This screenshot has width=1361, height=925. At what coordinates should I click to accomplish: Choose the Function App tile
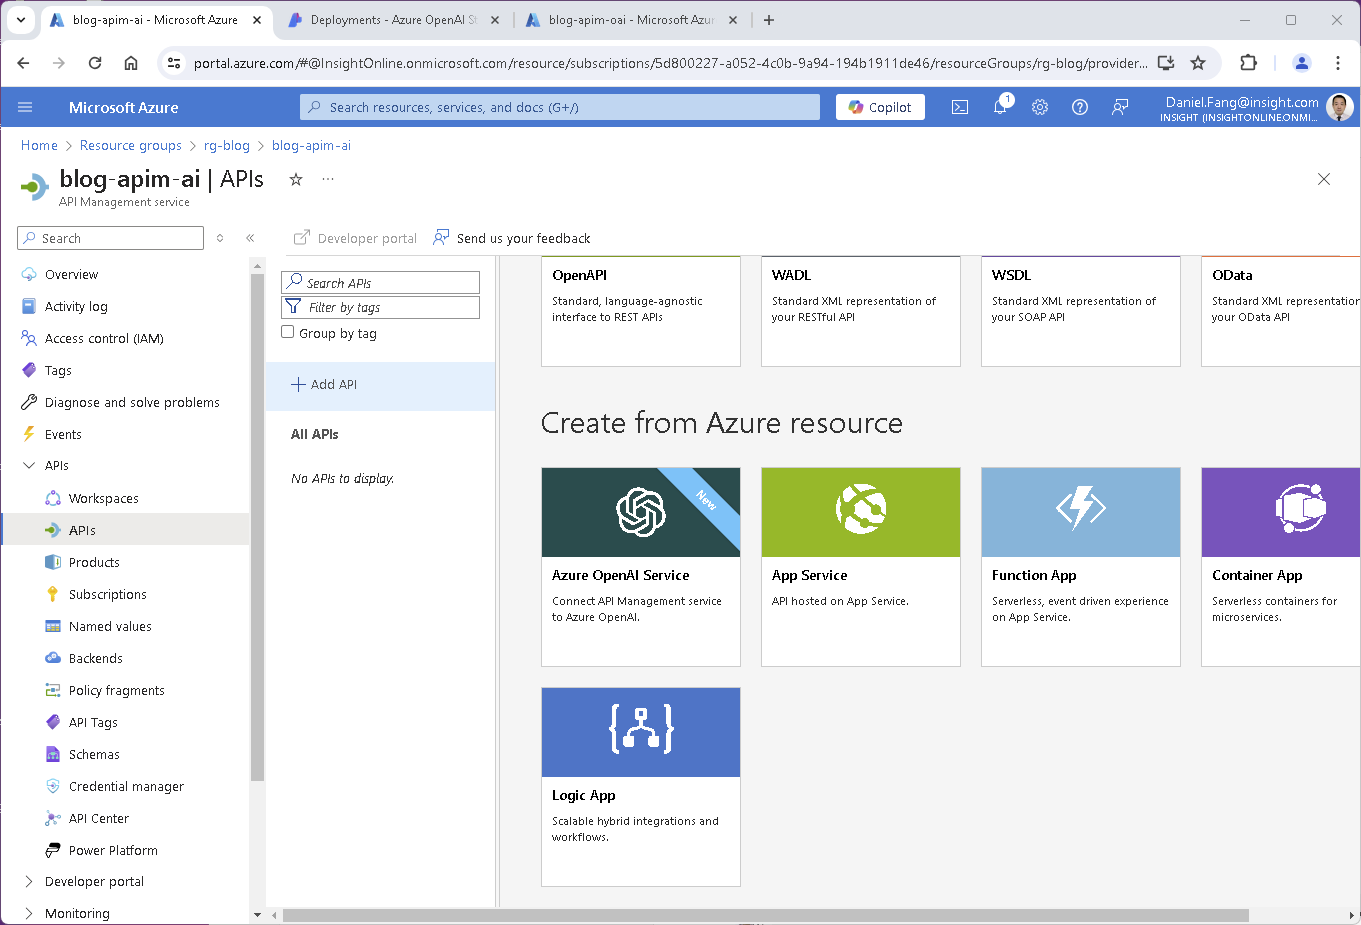tap(1081, 567)
